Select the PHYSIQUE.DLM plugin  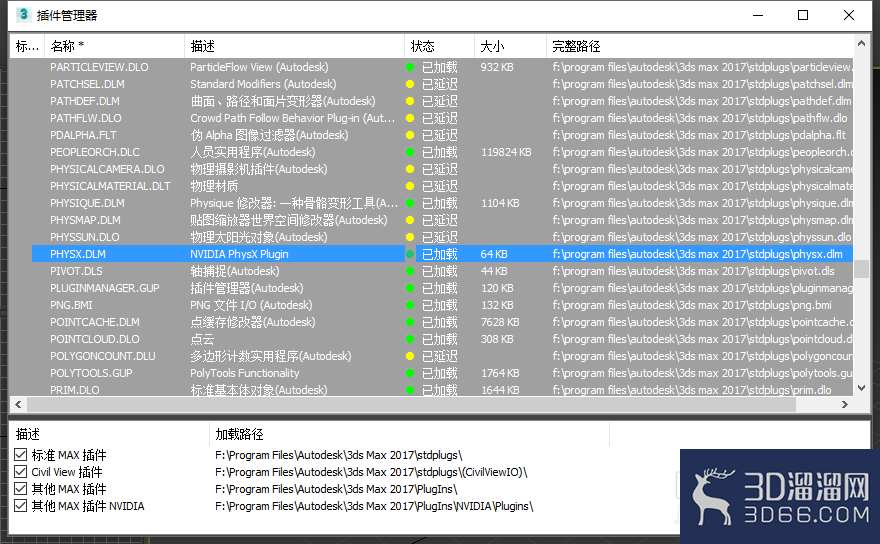[87, 203]
